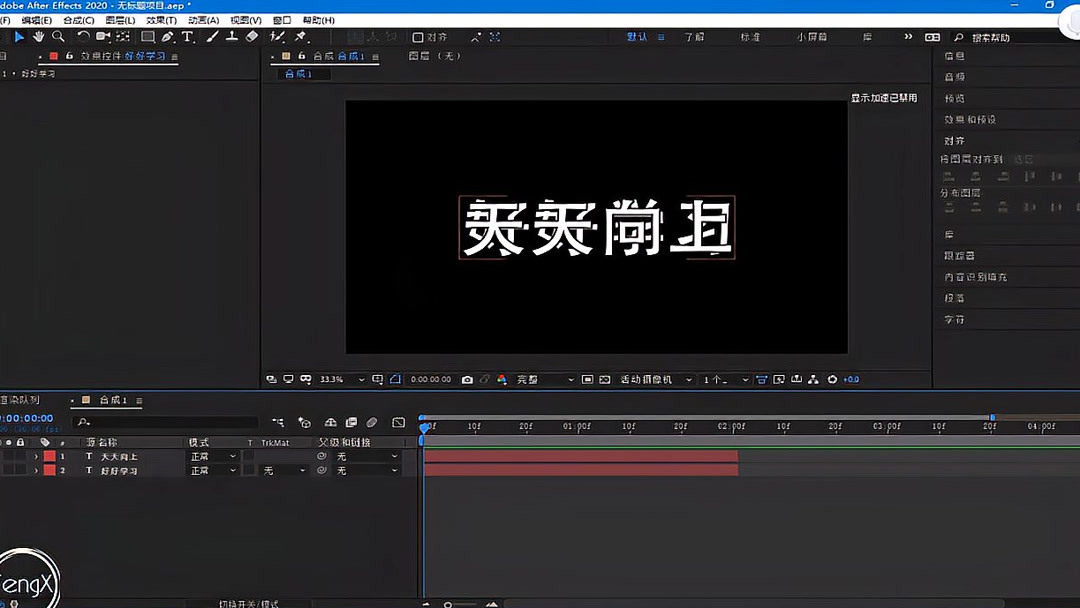This screenshot has height=608, width=1080.
Task: Select the Zoom tool
Action: click(59, 37)
